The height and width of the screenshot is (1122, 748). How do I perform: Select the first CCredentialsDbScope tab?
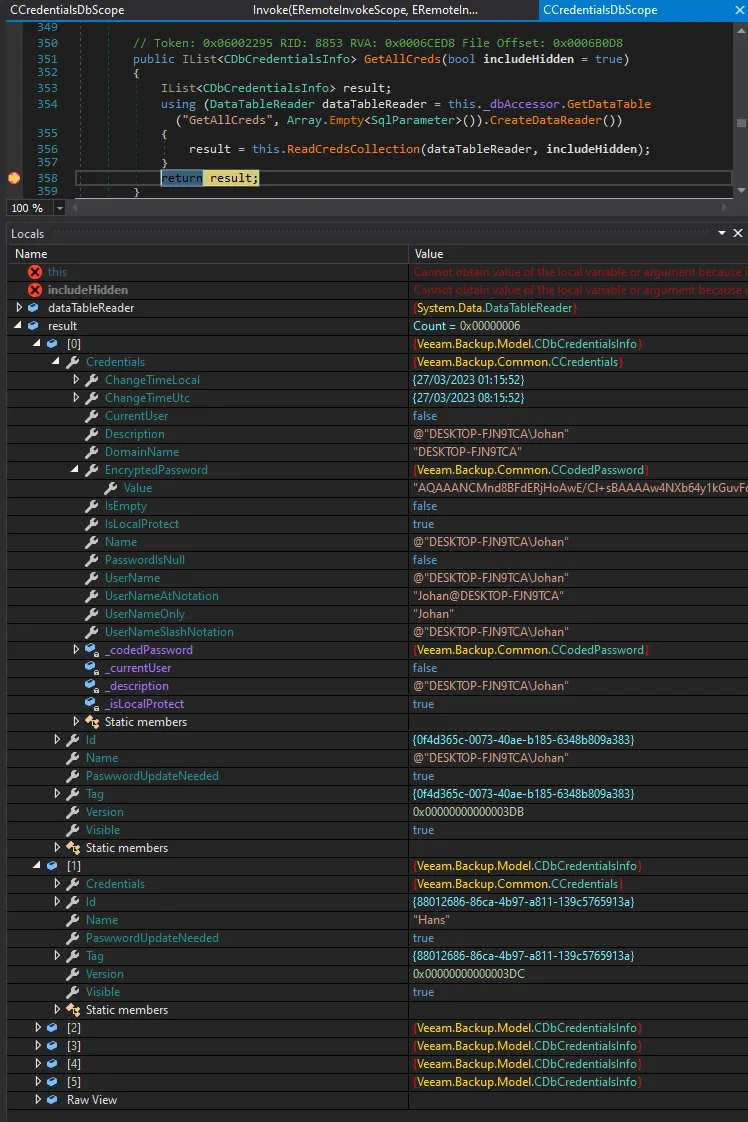pyautogui.click(x=67, y=10)
